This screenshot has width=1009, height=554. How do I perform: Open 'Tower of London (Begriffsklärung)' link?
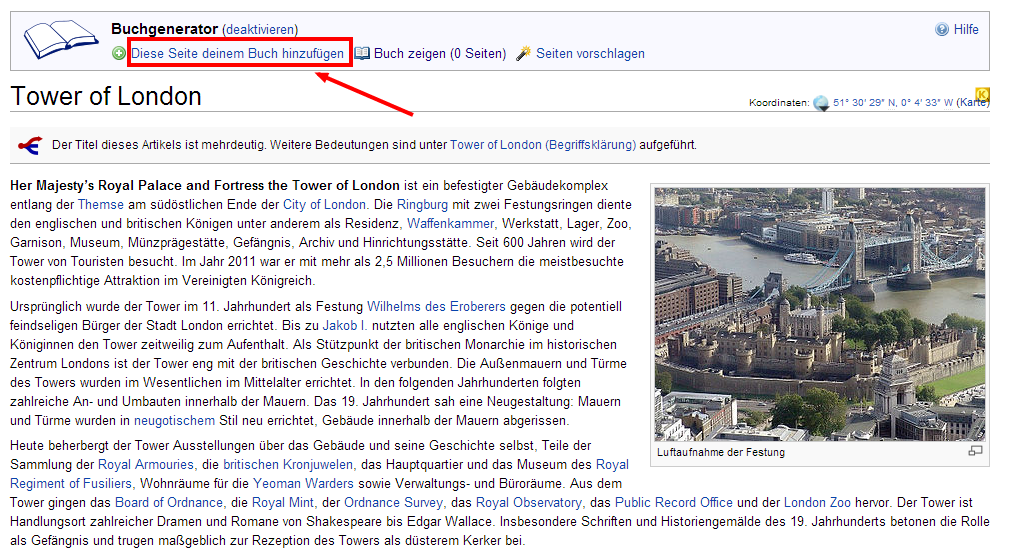[x=542, y=145]
